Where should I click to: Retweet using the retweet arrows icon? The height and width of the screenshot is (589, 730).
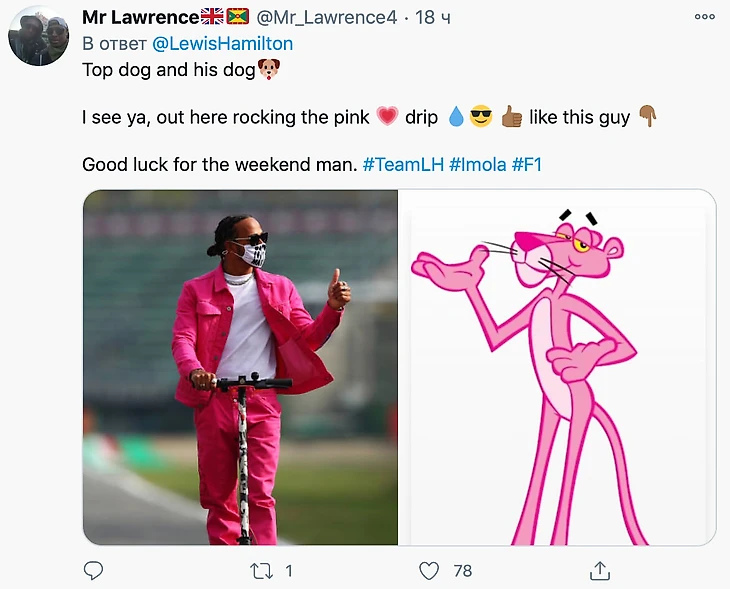tap(262, 571)
